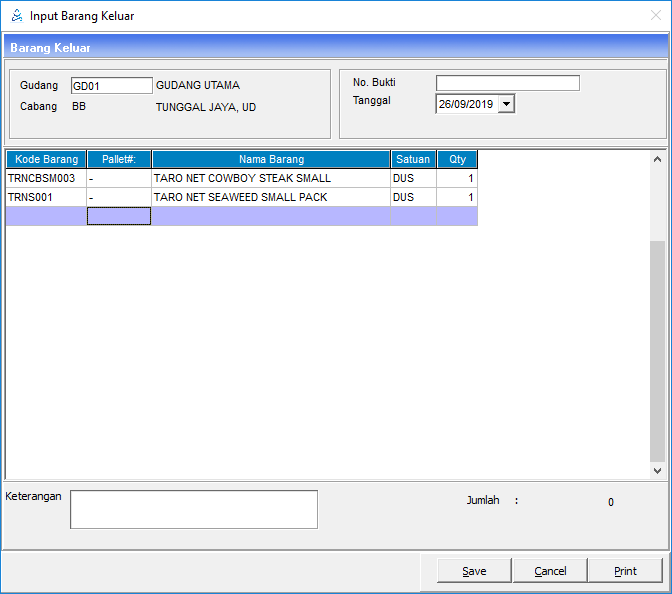
Task: Click the Tanggal date field
Action: pyautogui.click(x=466, y=104)
